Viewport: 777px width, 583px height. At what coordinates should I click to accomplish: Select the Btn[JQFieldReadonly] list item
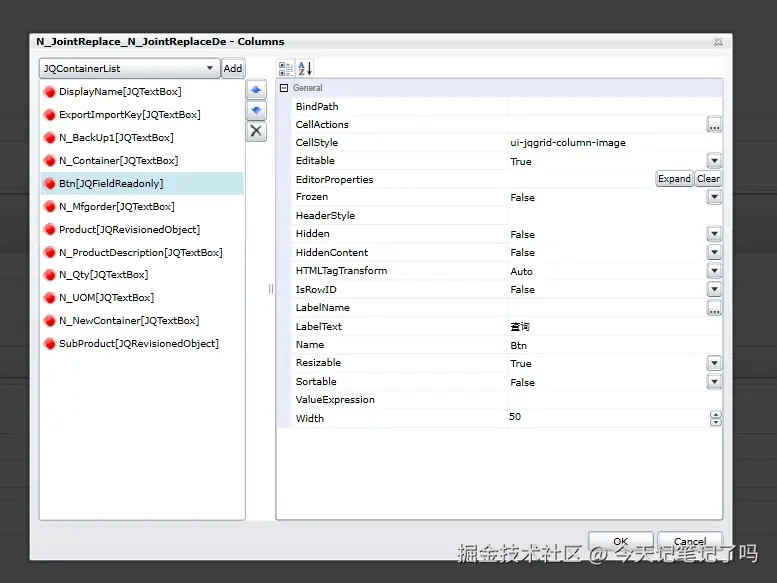tap(142, 183)
